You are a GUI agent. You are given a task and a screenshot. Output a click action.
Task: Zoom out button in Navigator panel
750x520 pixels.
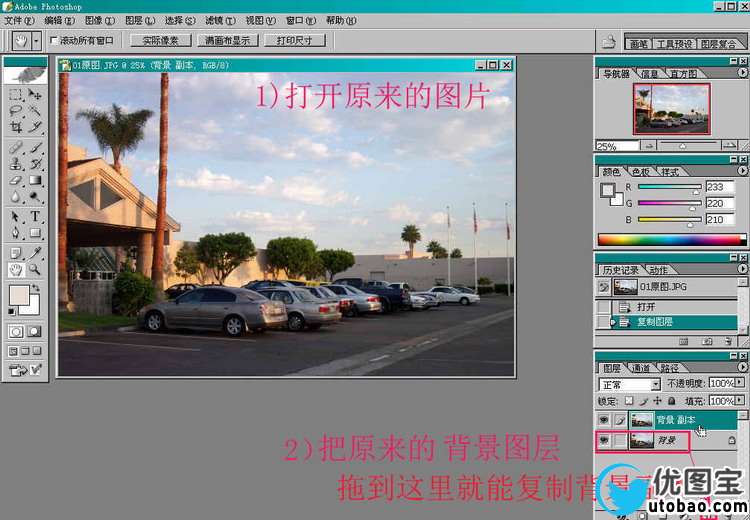click(649, 145)
